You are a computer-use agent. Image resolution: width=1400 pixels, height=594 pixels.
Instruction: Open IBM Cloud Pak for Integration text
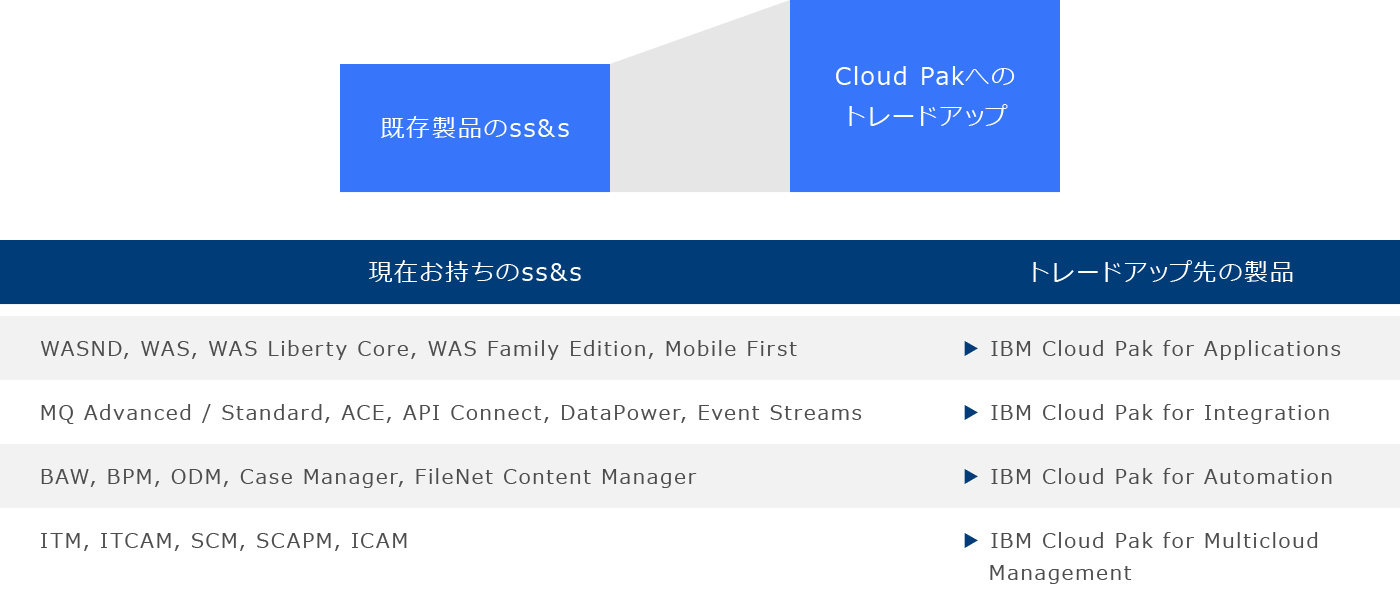[x=1160, y=413]
